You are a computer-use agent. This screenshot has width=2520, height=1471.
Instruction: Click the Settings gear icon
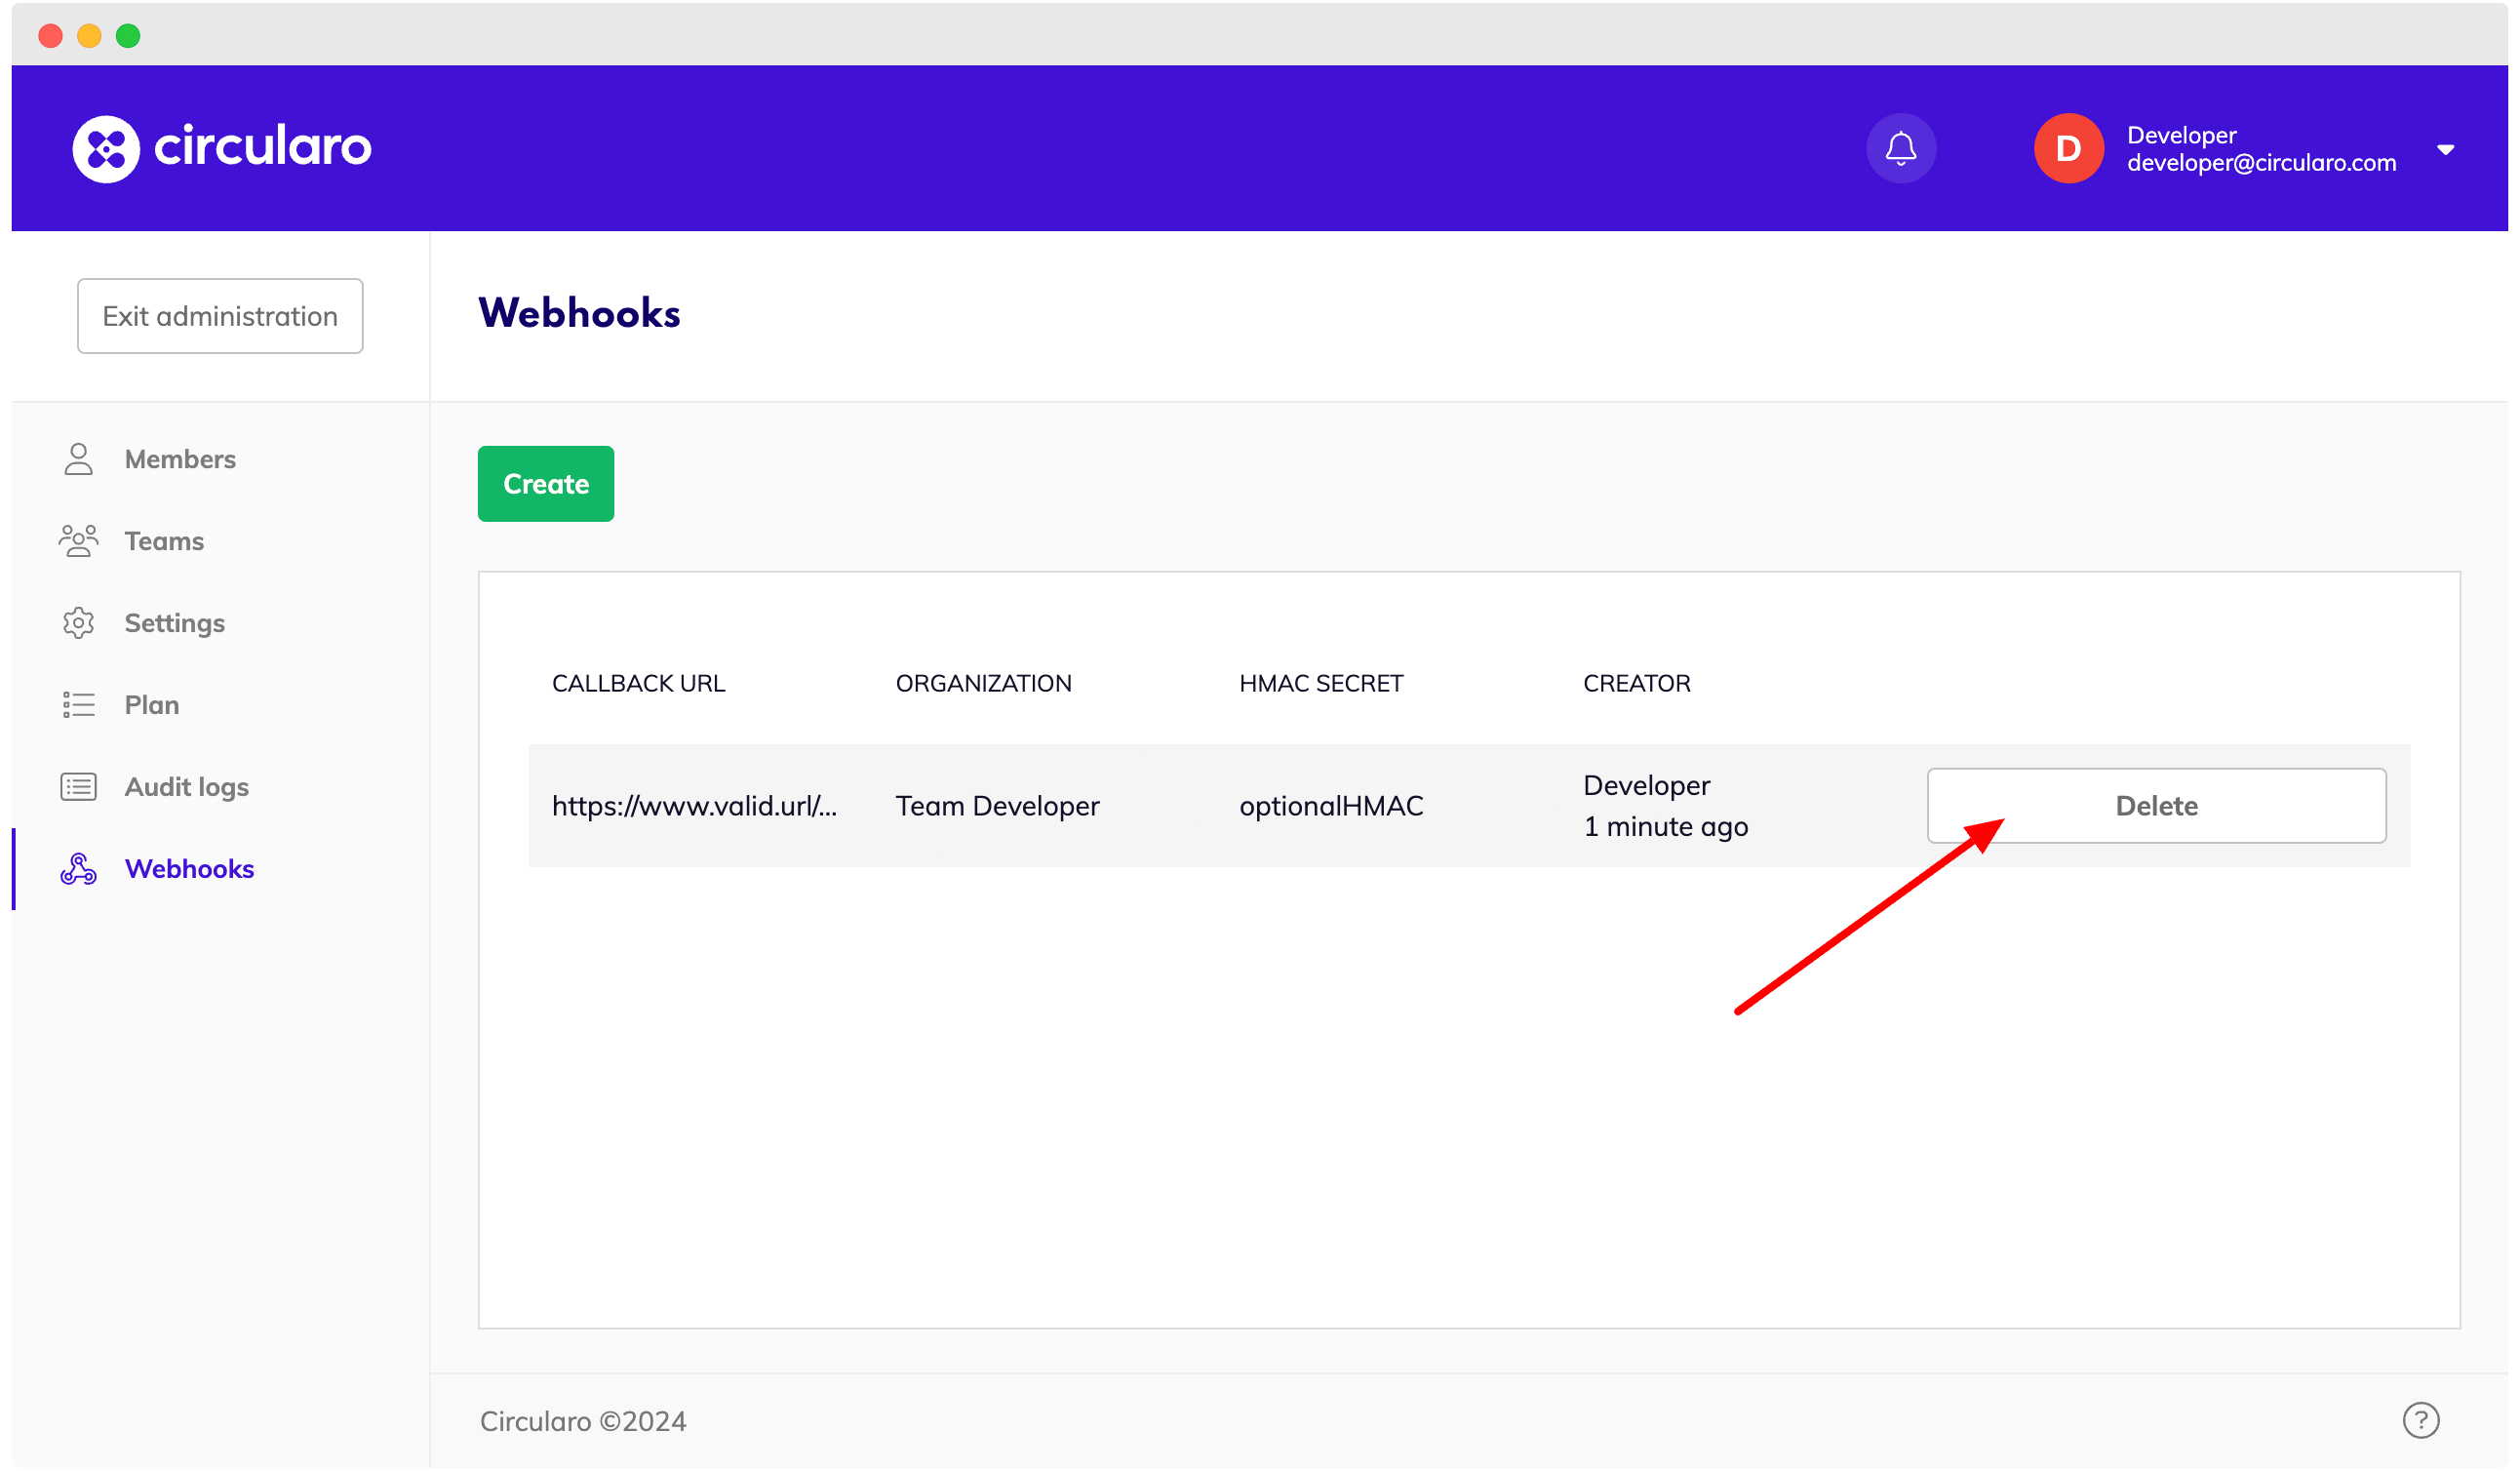(x=78, y=623)
